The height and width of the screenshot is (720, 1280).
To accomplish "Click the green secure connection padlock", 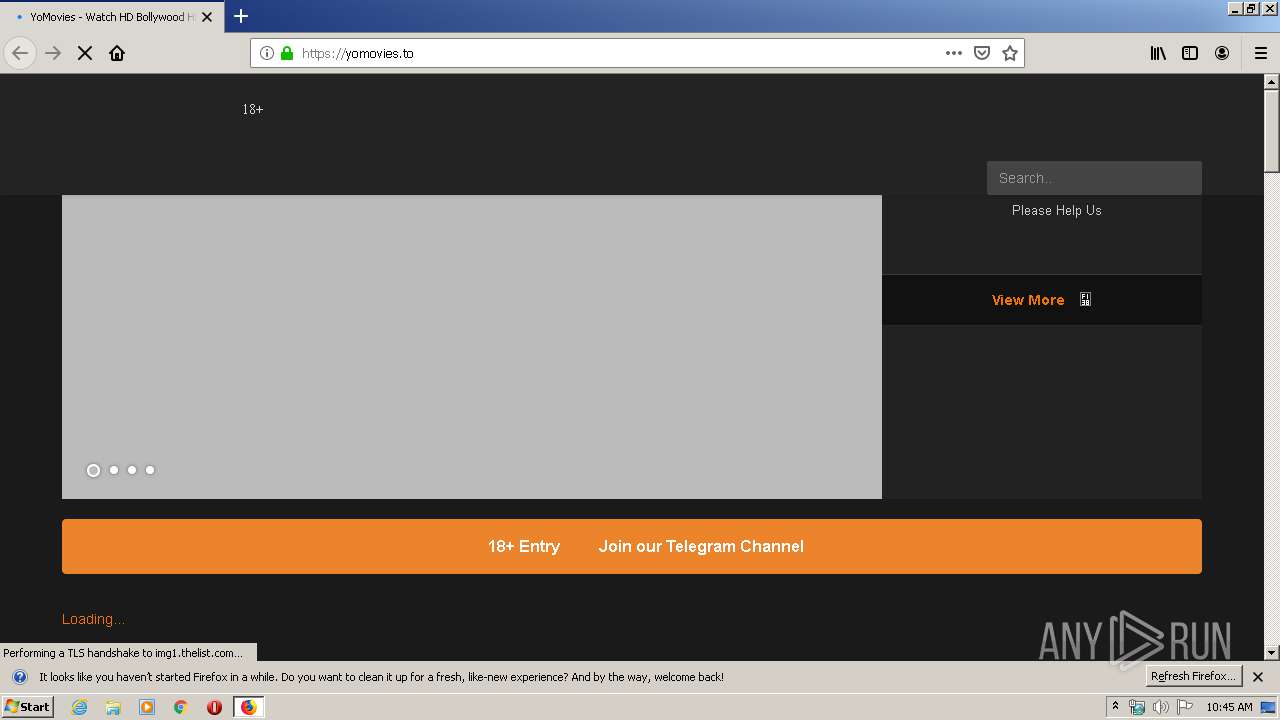I will tap(287, 53).
